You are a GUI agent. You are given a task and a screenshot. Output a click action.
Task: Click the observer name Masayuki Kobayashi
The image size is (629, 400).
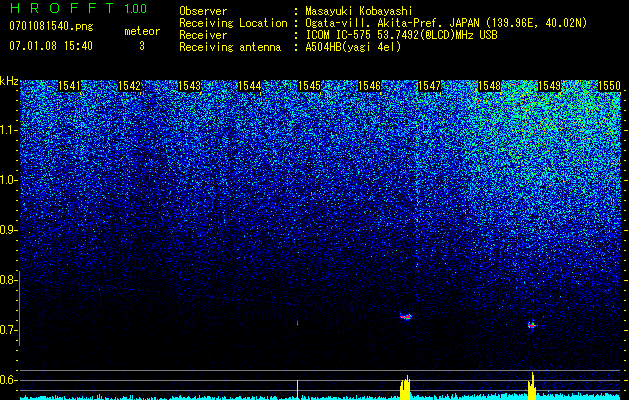click(x=359, y=11)
